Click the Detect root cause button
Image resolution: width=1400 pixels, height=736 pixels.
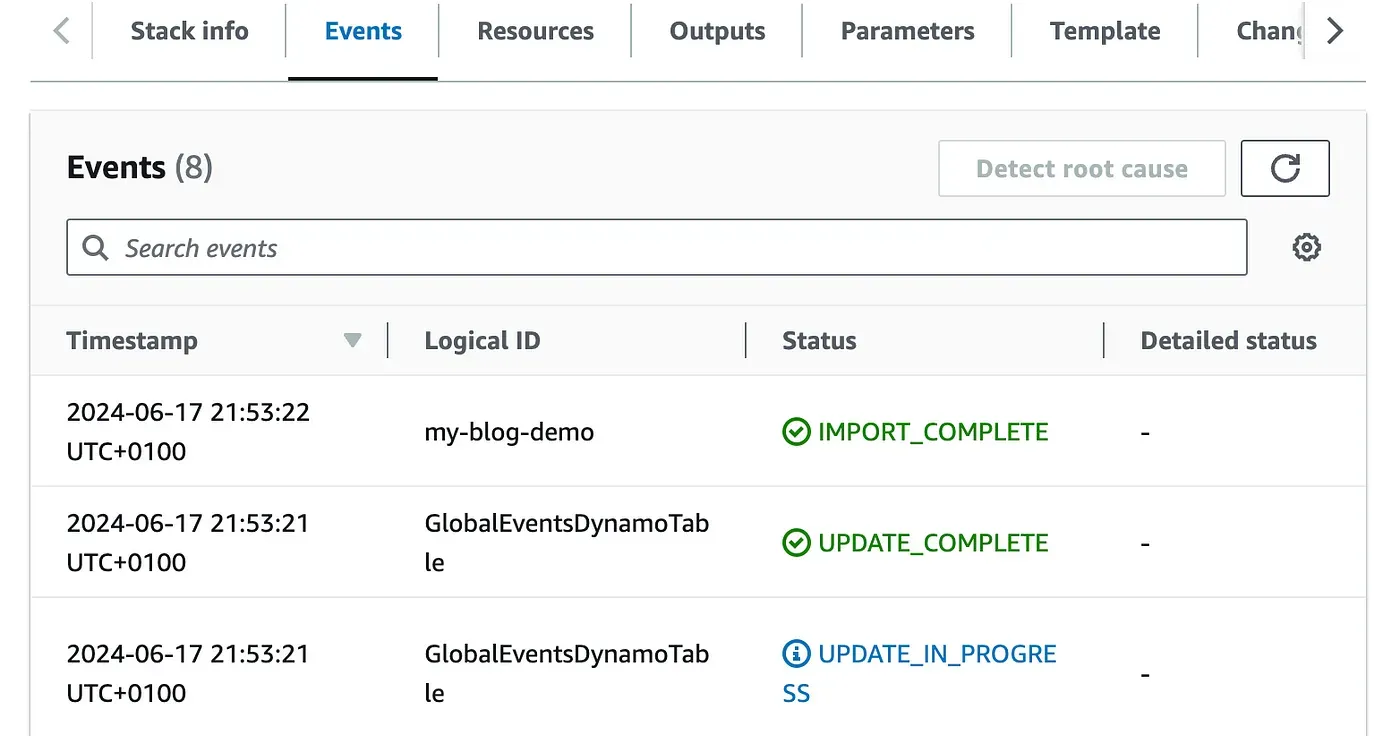click(x=1082, y=168)
